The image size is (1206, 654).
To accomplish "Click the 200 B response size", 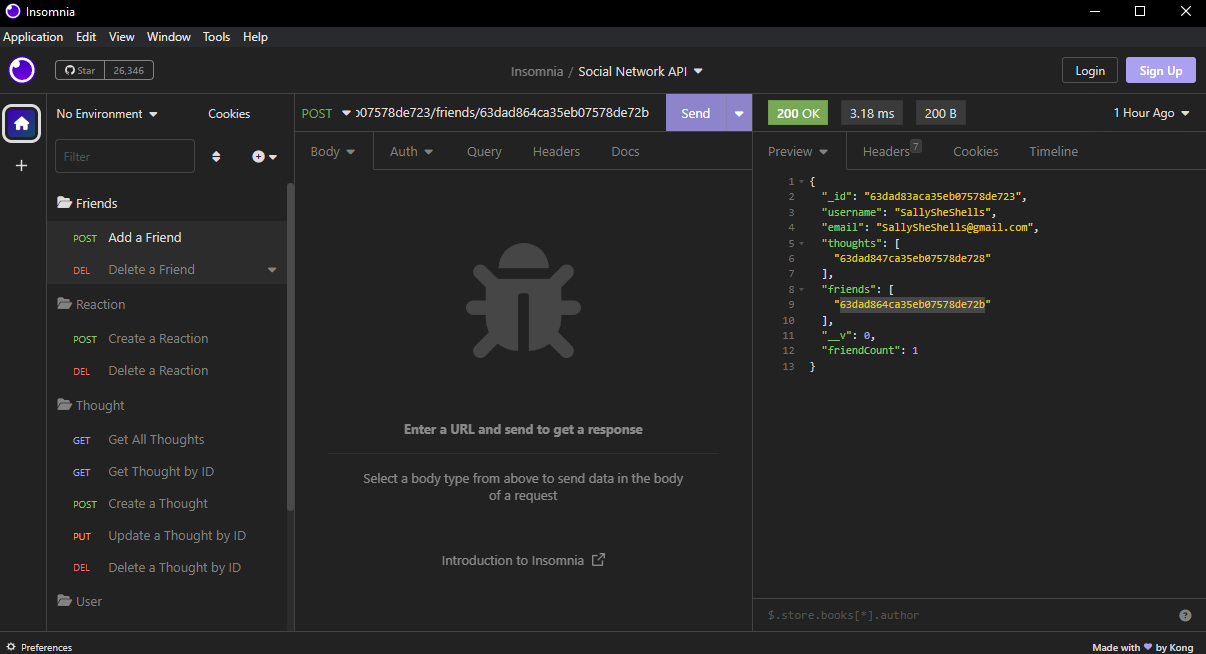I will (941, 113).
